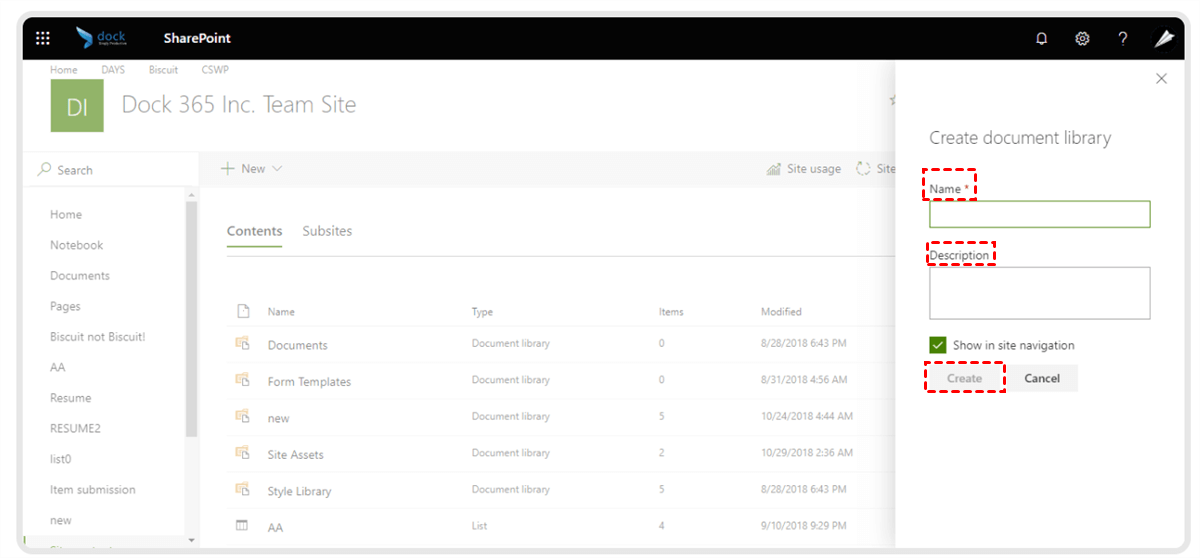
Task: Click the library Name input field
Action: 1039,214
